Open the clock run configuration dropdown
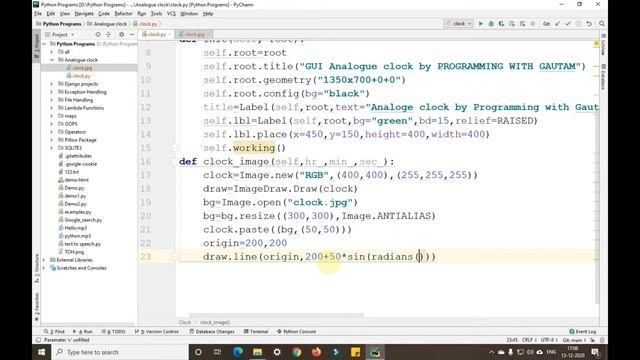This screenshot has height=360, width=640. [x=458, y=24]
